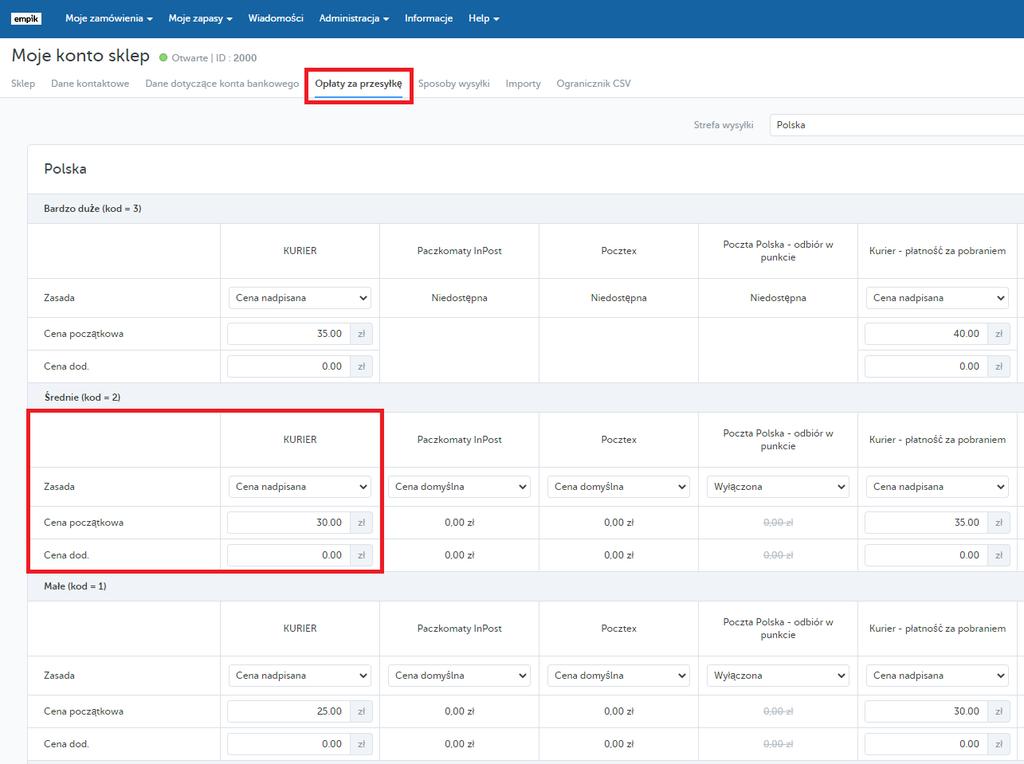
Task: Edit KURIER Cena początkowa 30.00 in Średnie
Action: (289, 522)
